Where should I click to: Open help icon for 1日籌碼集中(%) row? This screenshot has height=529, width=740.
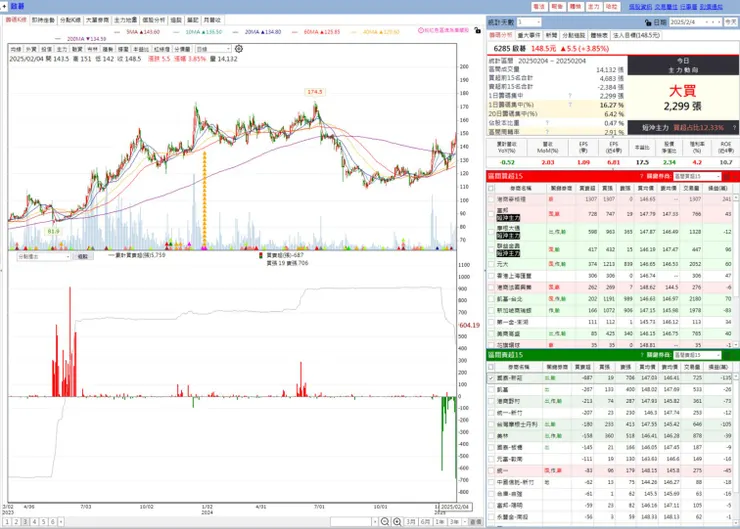point(570,105)
